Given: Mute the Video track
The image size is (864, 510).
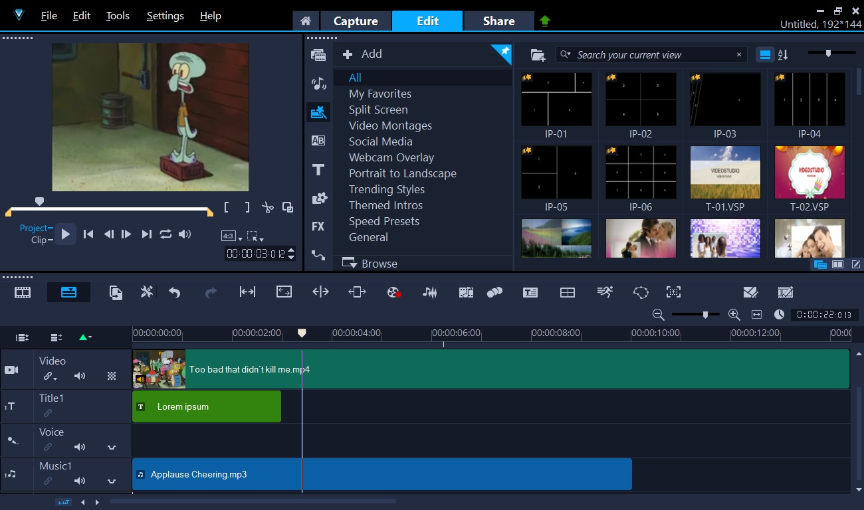Looking at the screenshot, I should point(80,376).
